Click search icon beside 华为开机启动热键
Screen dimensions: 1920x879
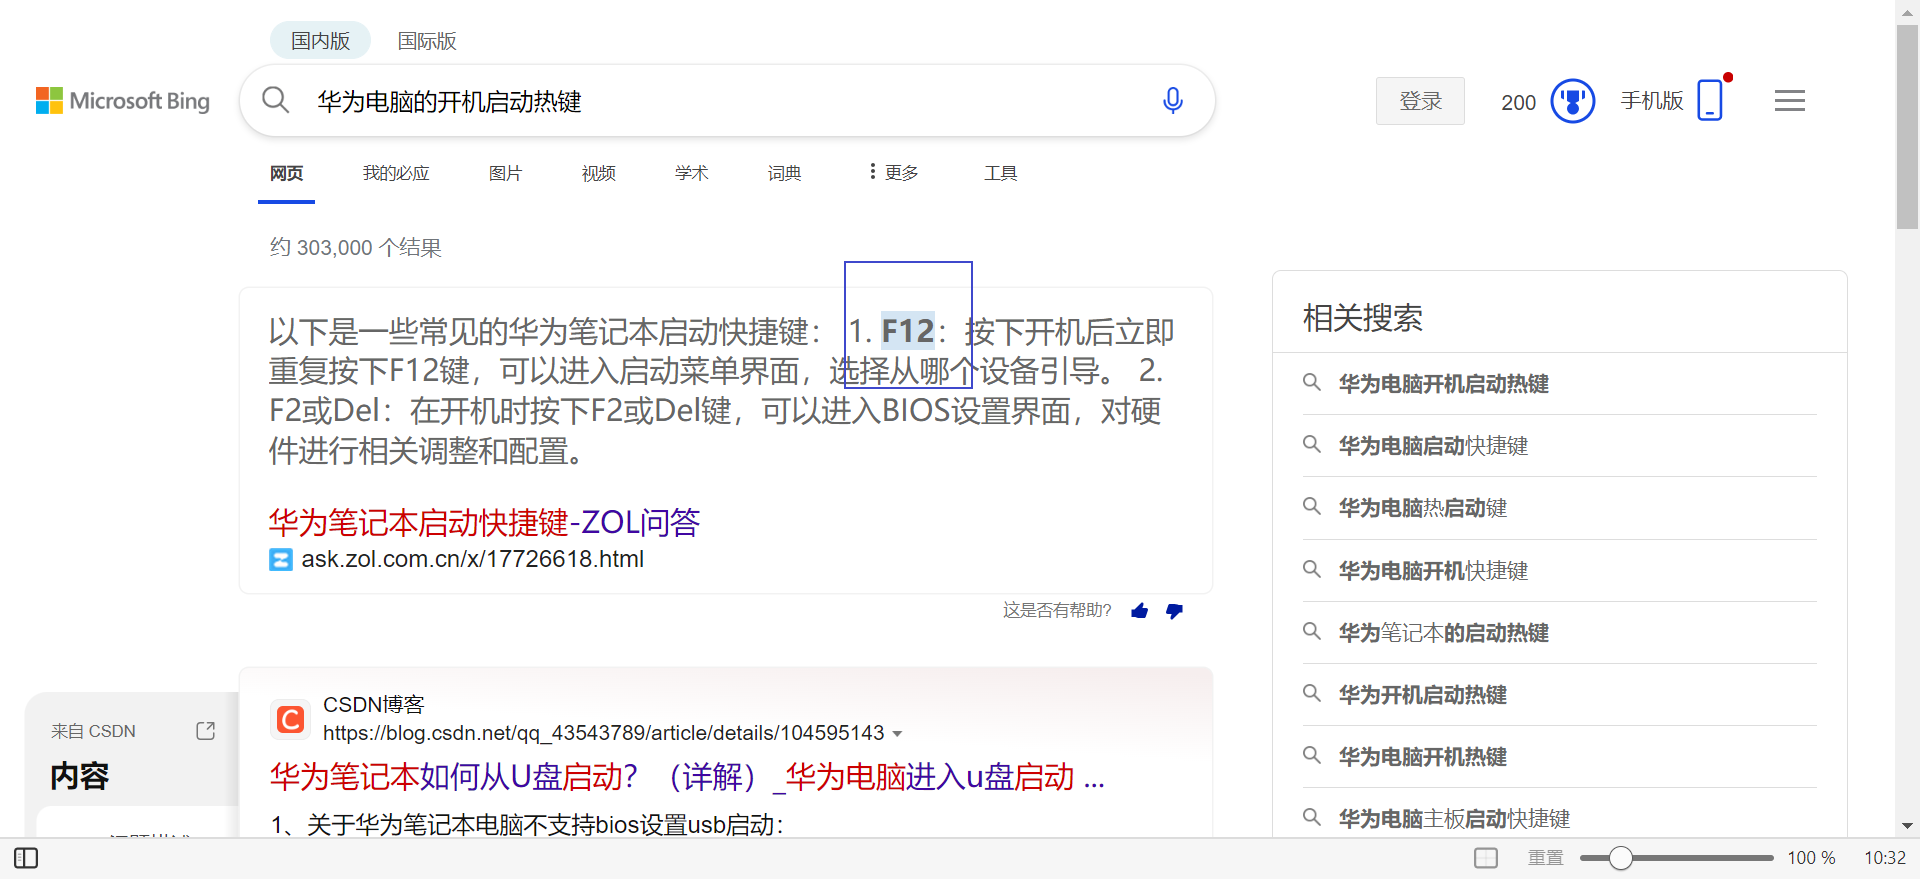coord(1311,693)
